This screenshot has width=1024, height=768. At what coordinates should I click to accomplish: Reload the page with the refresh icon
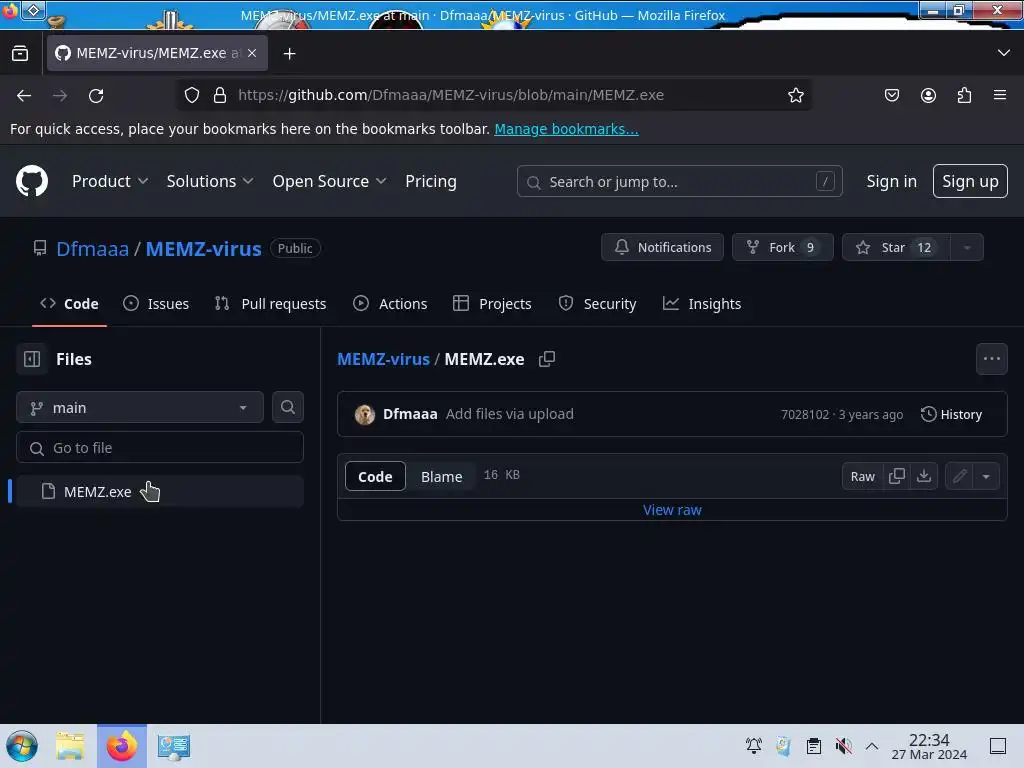pyautogui.click(x=96, y=95)
